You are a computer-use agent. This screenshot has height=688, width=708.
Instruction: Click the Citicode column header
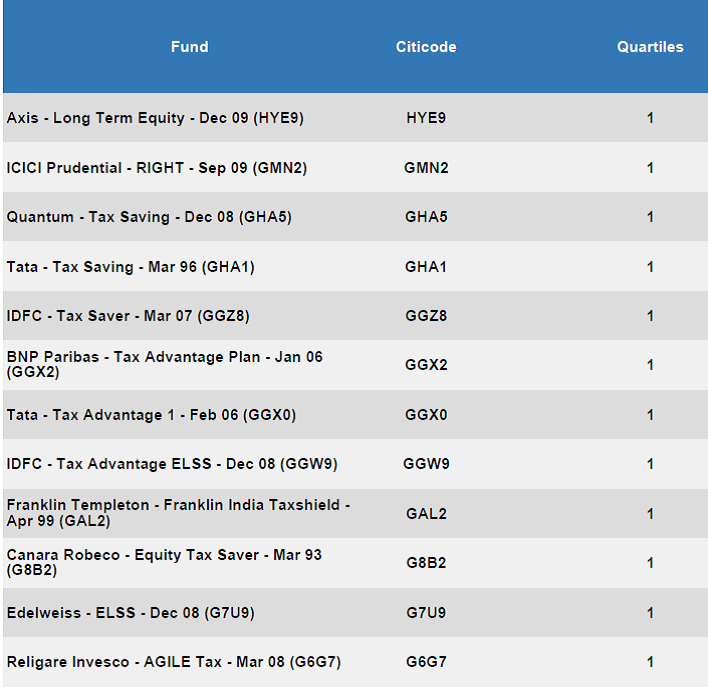point(426,46)
